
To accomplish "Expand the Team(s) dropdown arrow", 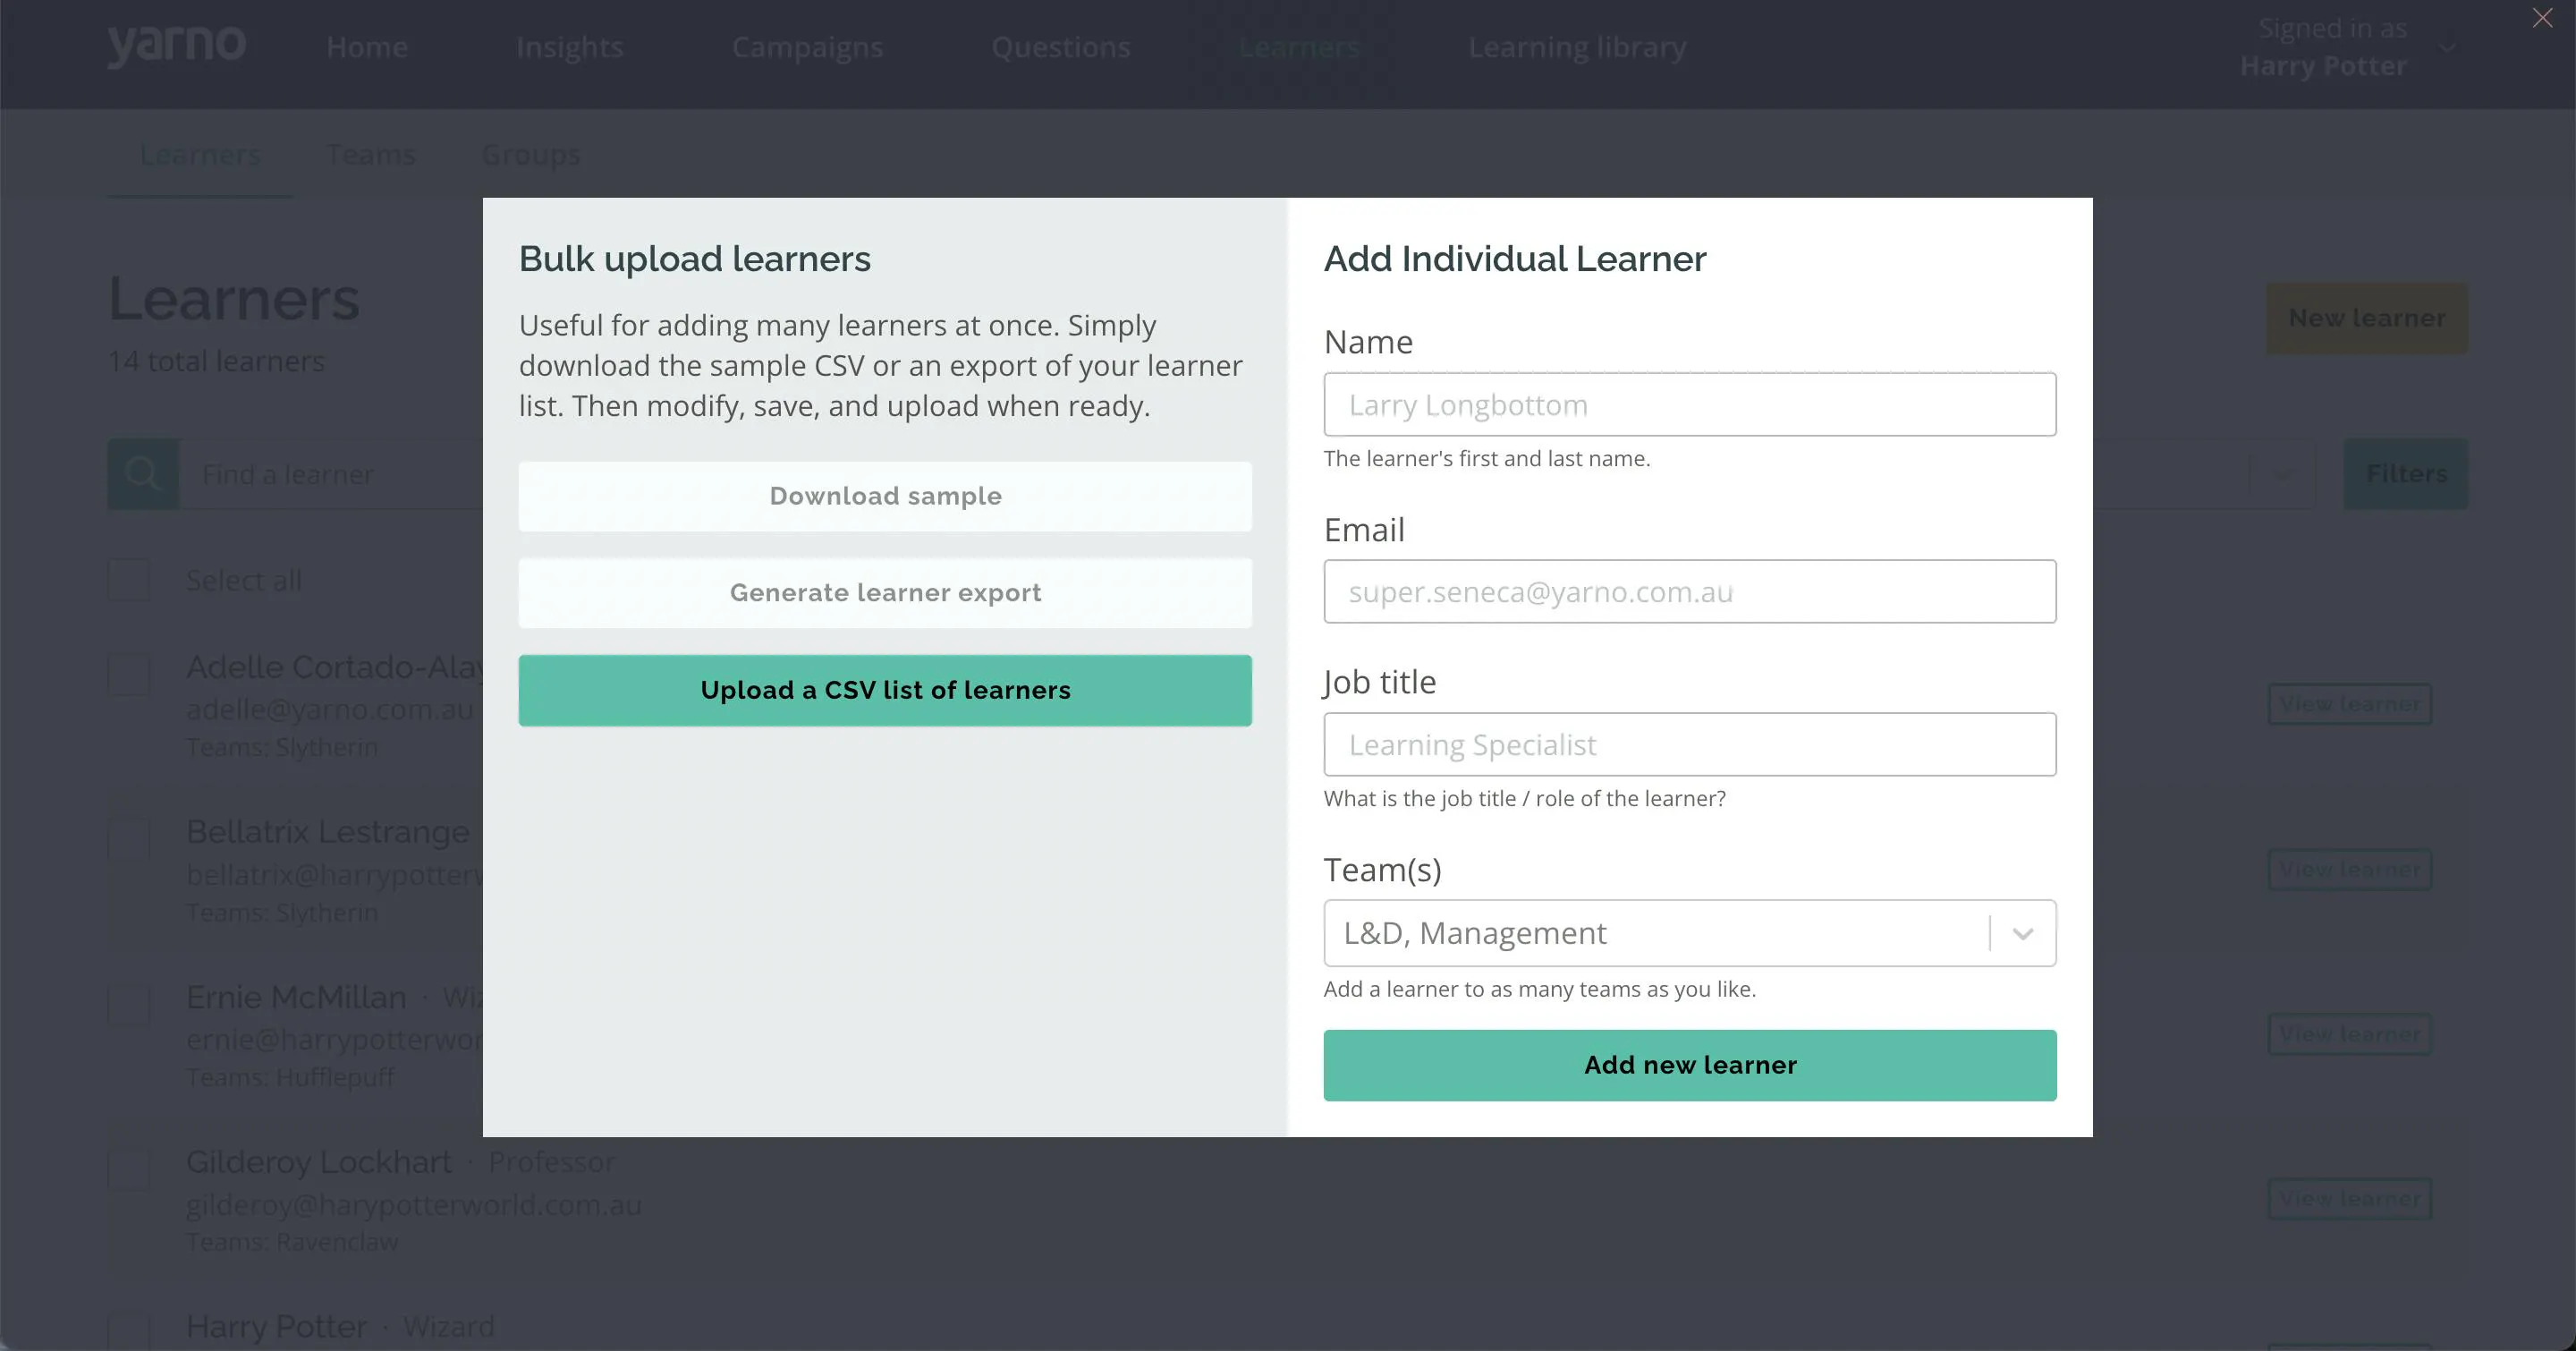I will 2023,934.
